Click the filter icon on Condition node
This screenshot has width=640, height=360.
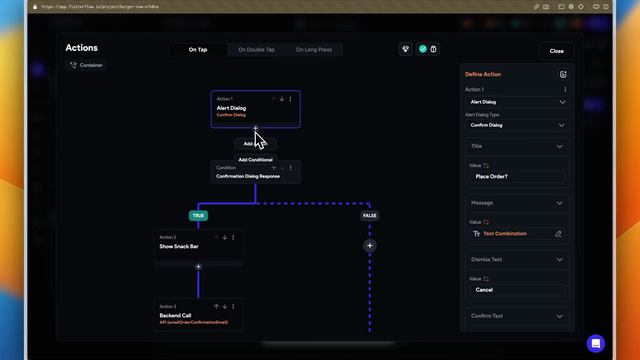274,168
